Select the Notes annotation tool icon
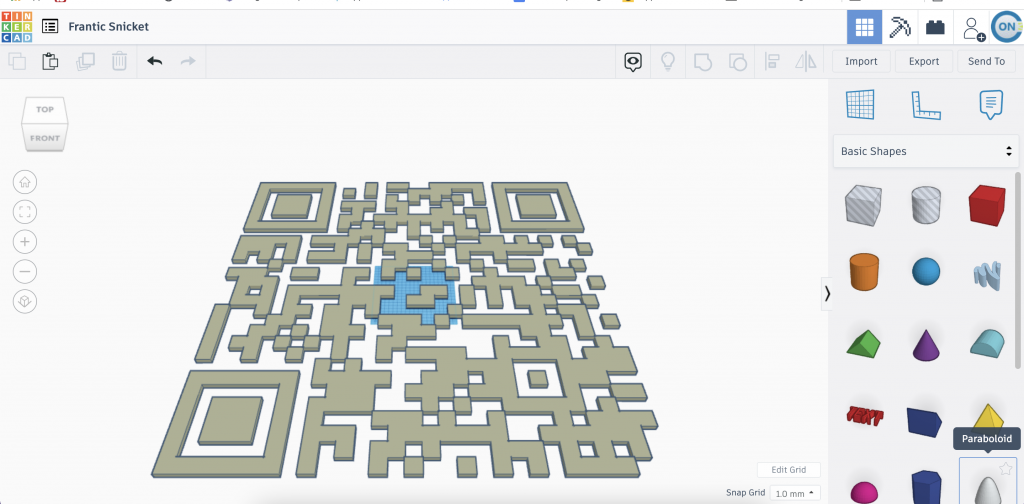The image size is (1024, 504). pyautogui.click(x=991, y=104)
